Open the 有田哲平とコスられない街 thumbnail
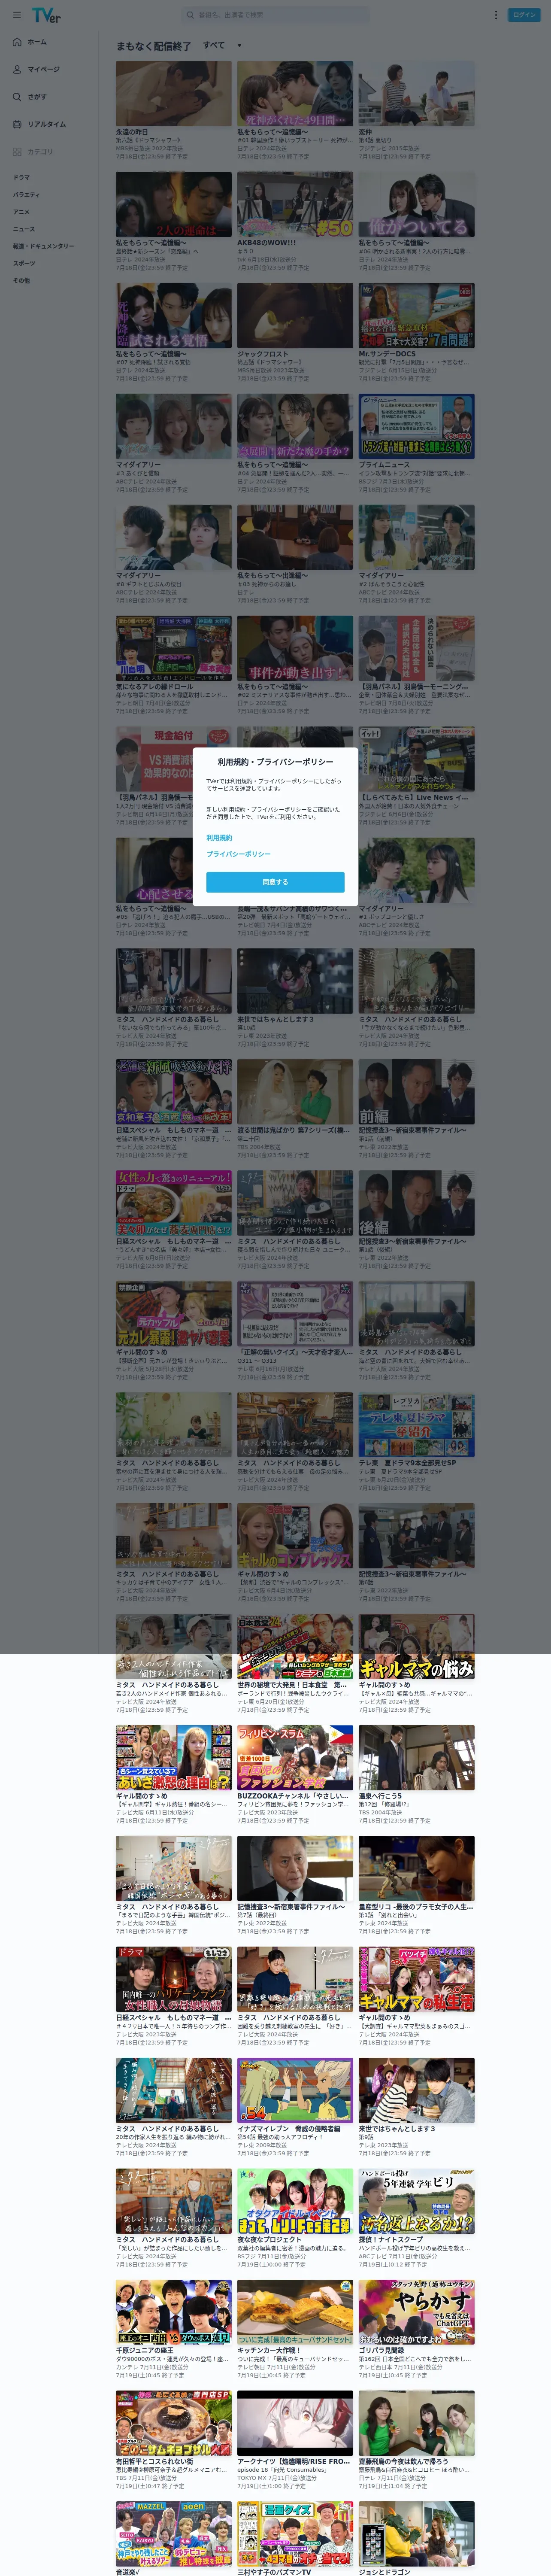Screen dimensions: 551x2576 (x=174, y=2424)
